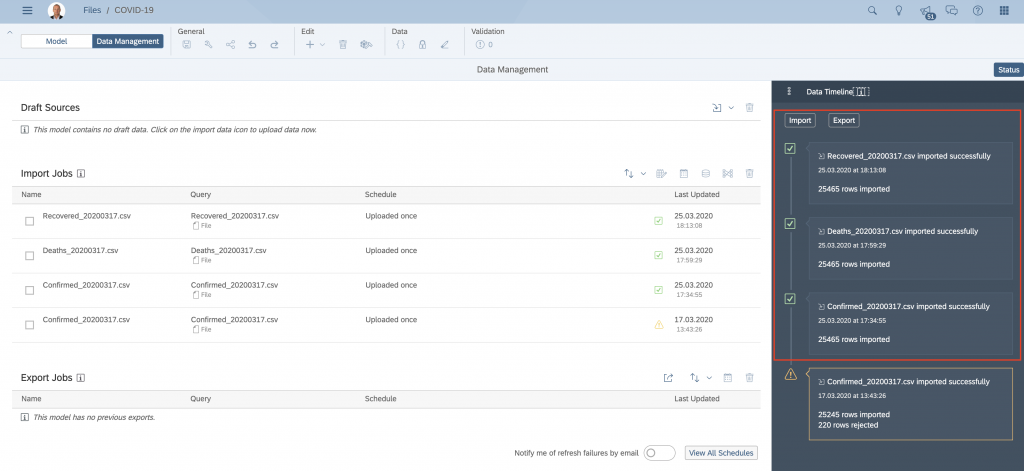
Task: Click the info icon beside Export Jobs heading
Action: coord(81,378)
